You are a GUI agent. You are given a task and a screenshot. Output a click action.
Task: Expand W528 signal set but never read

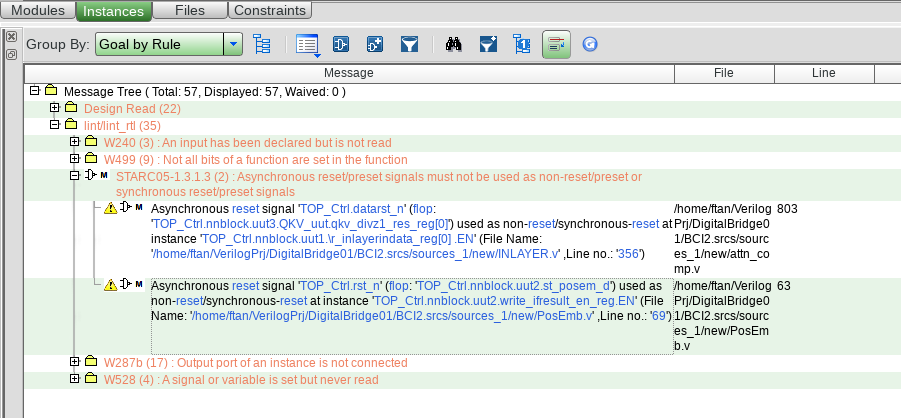pyautogui.click(x=75, y=379)
